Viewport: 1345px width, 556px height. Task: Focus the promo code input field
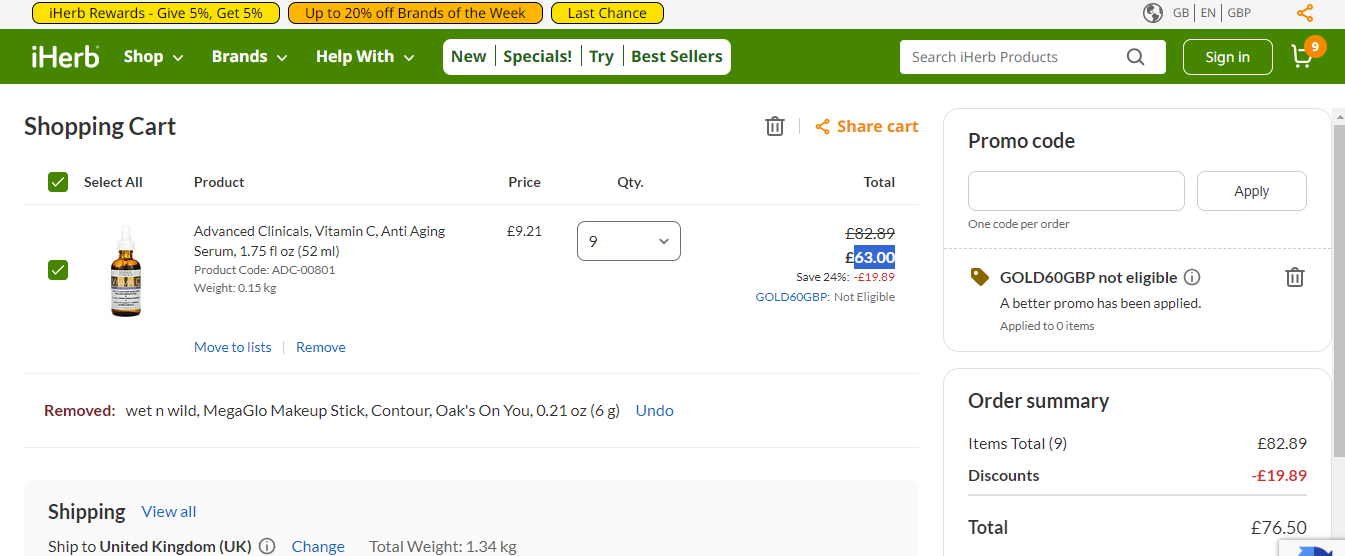[x=1076, y=191]
